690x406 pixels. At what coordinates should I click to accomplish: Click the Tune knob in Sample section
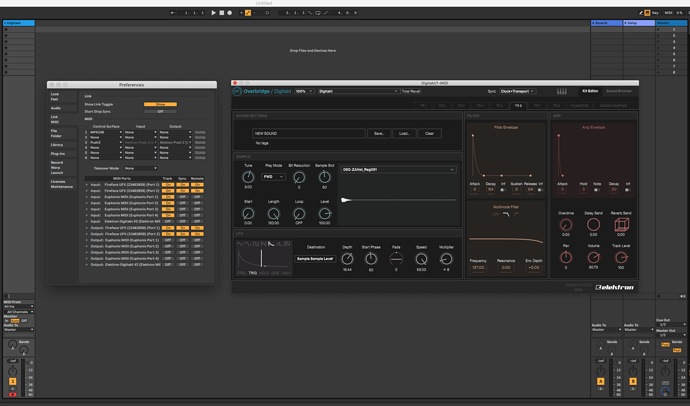[248, 177]
